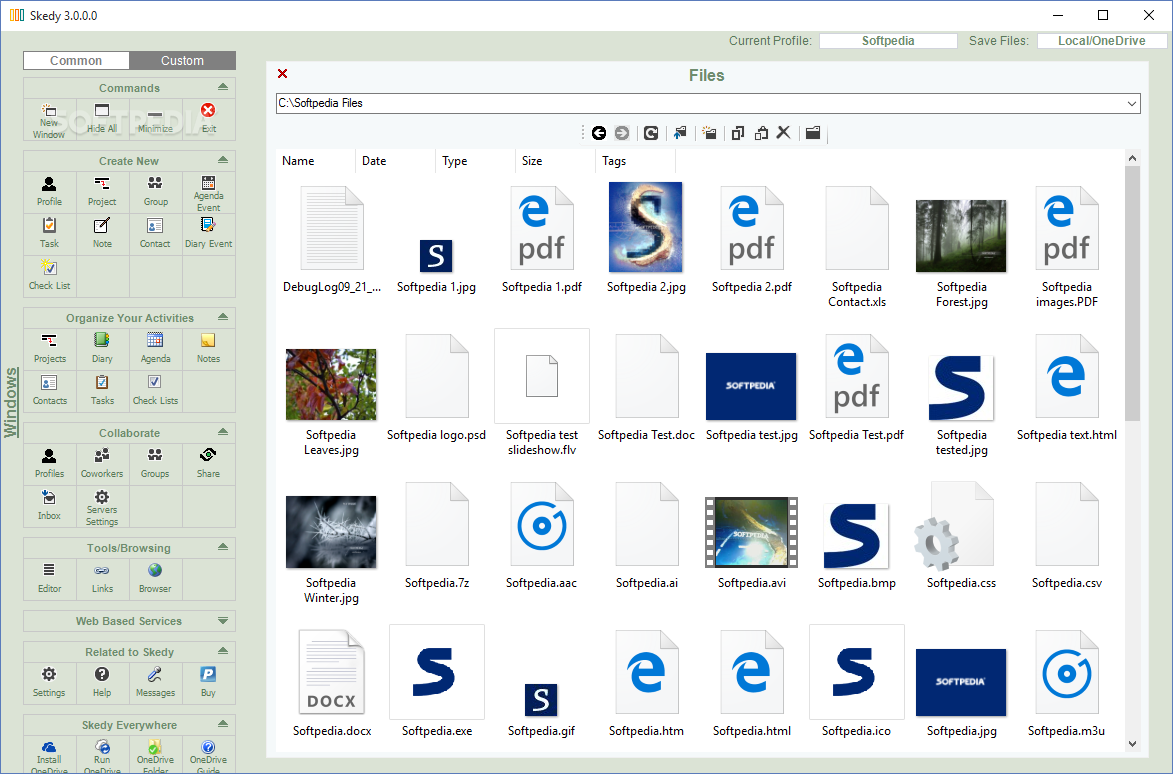The height and width of the screenshot is (774, 1173).
Task: Sort files by Size column
Action: [556, 161]
